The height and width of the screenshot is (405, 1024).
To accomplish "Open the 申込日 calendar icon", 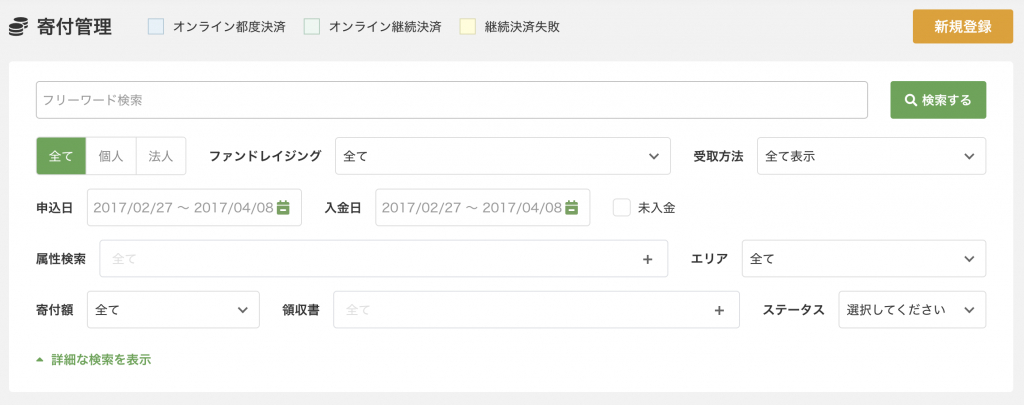I will 283,208.
